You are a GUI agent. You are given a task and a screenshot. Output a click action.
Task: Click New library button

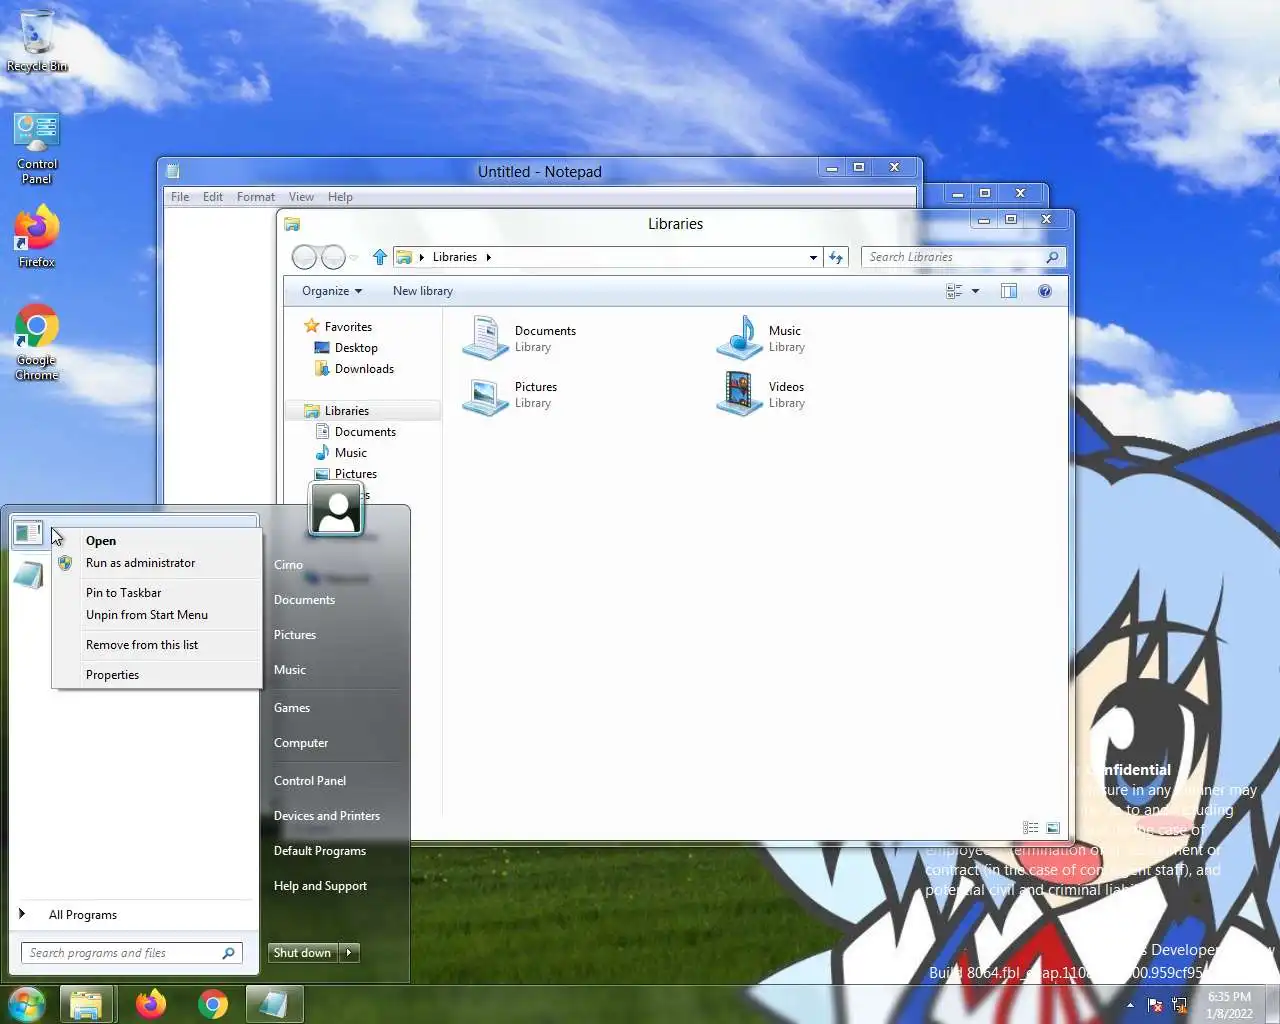422,291
